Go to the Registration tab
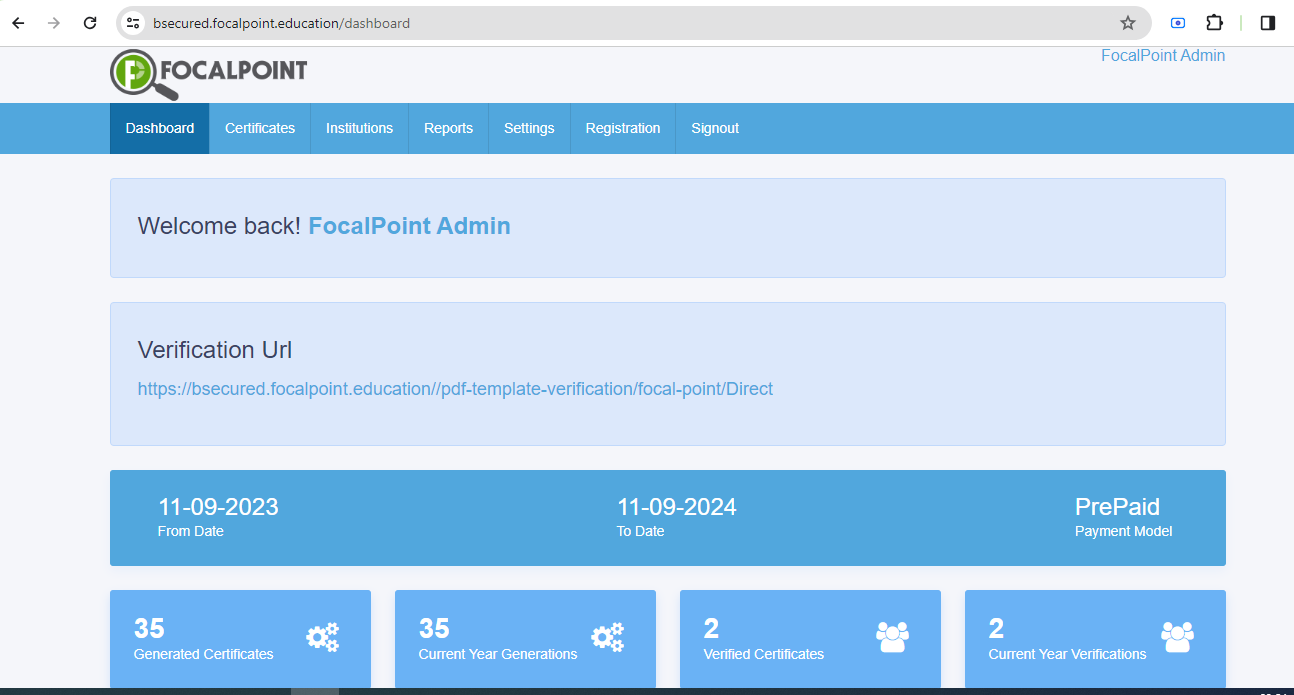The image size is (1294, 695). pos(622,128)
